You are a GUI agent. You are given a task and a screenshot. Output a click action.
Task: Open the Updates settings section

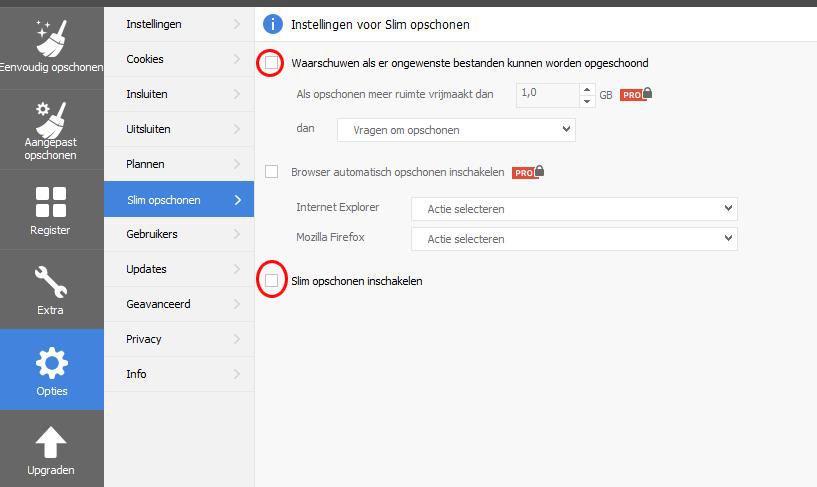click(179, 269)
